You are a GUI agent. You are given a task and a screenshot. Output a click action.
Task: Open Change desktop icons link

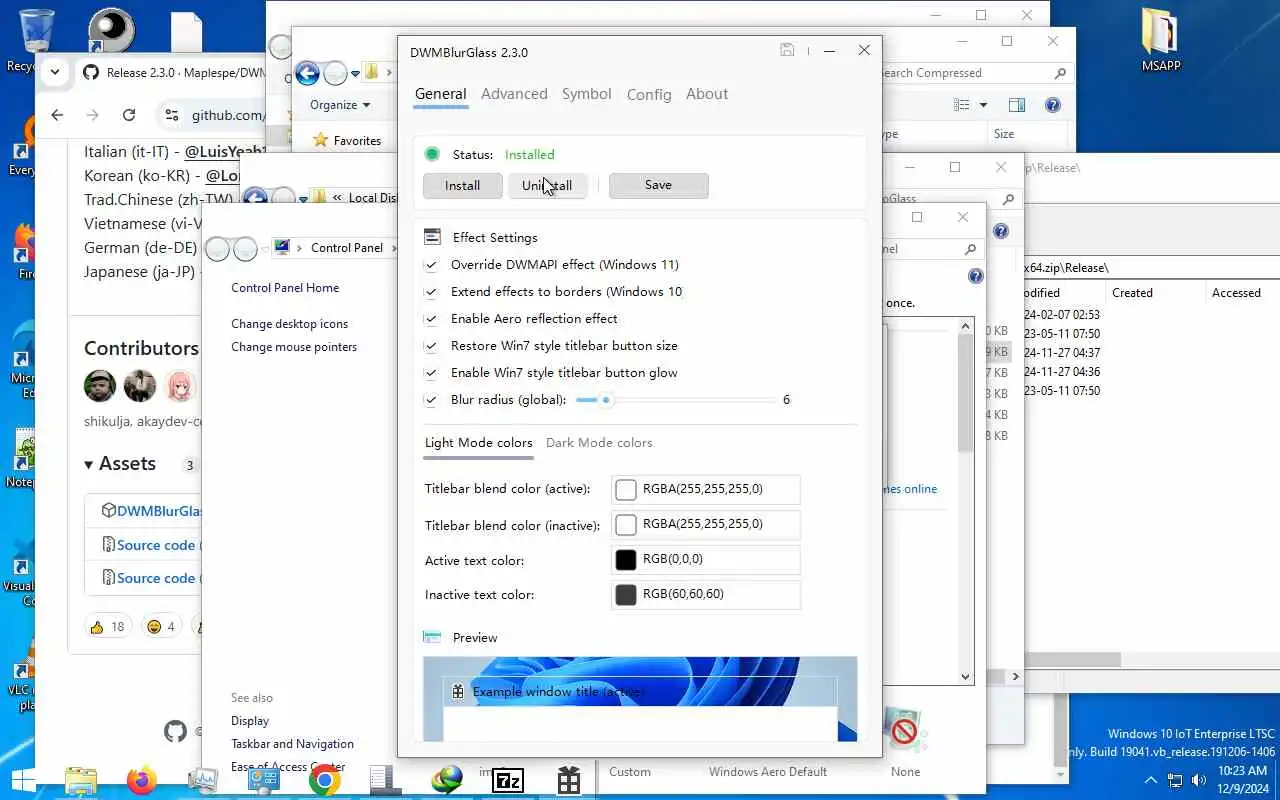click(290, 324)
